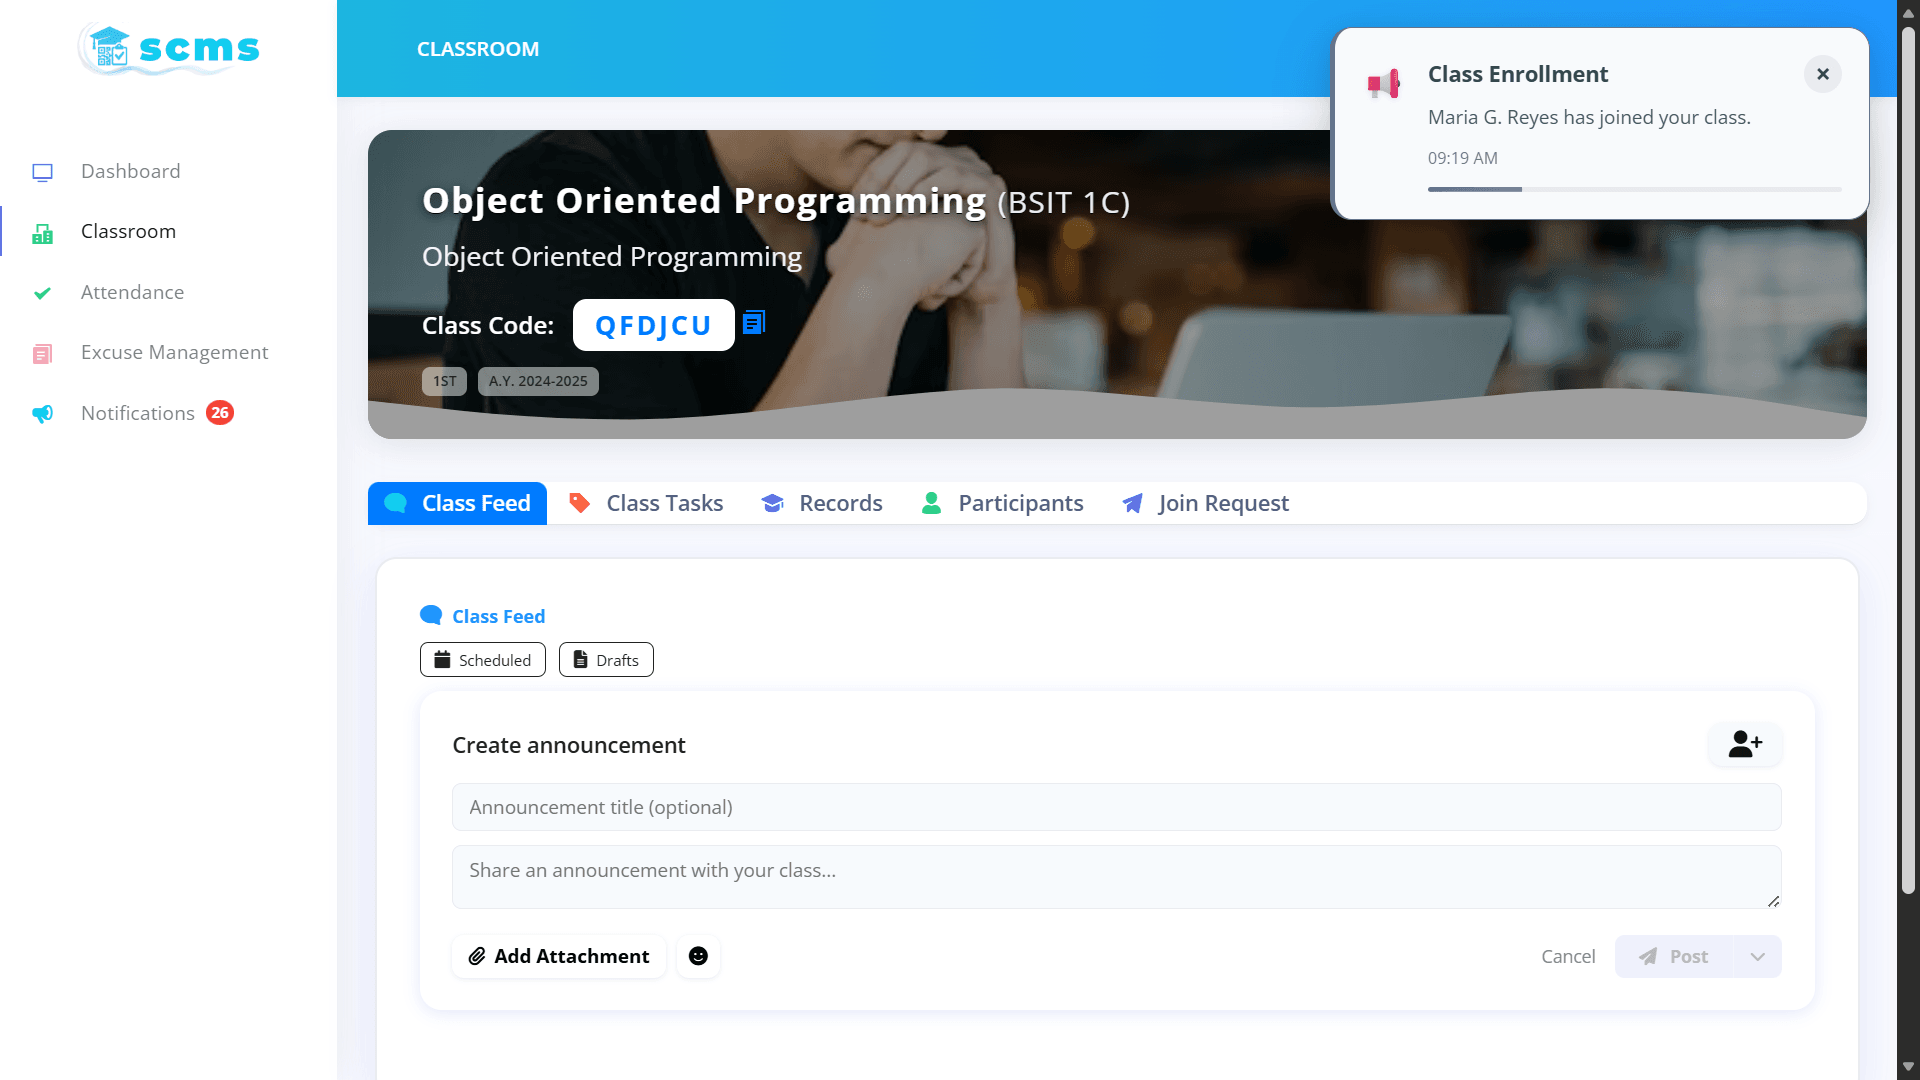Open the Records tab

pyautogui.click(x=821, y=503)
